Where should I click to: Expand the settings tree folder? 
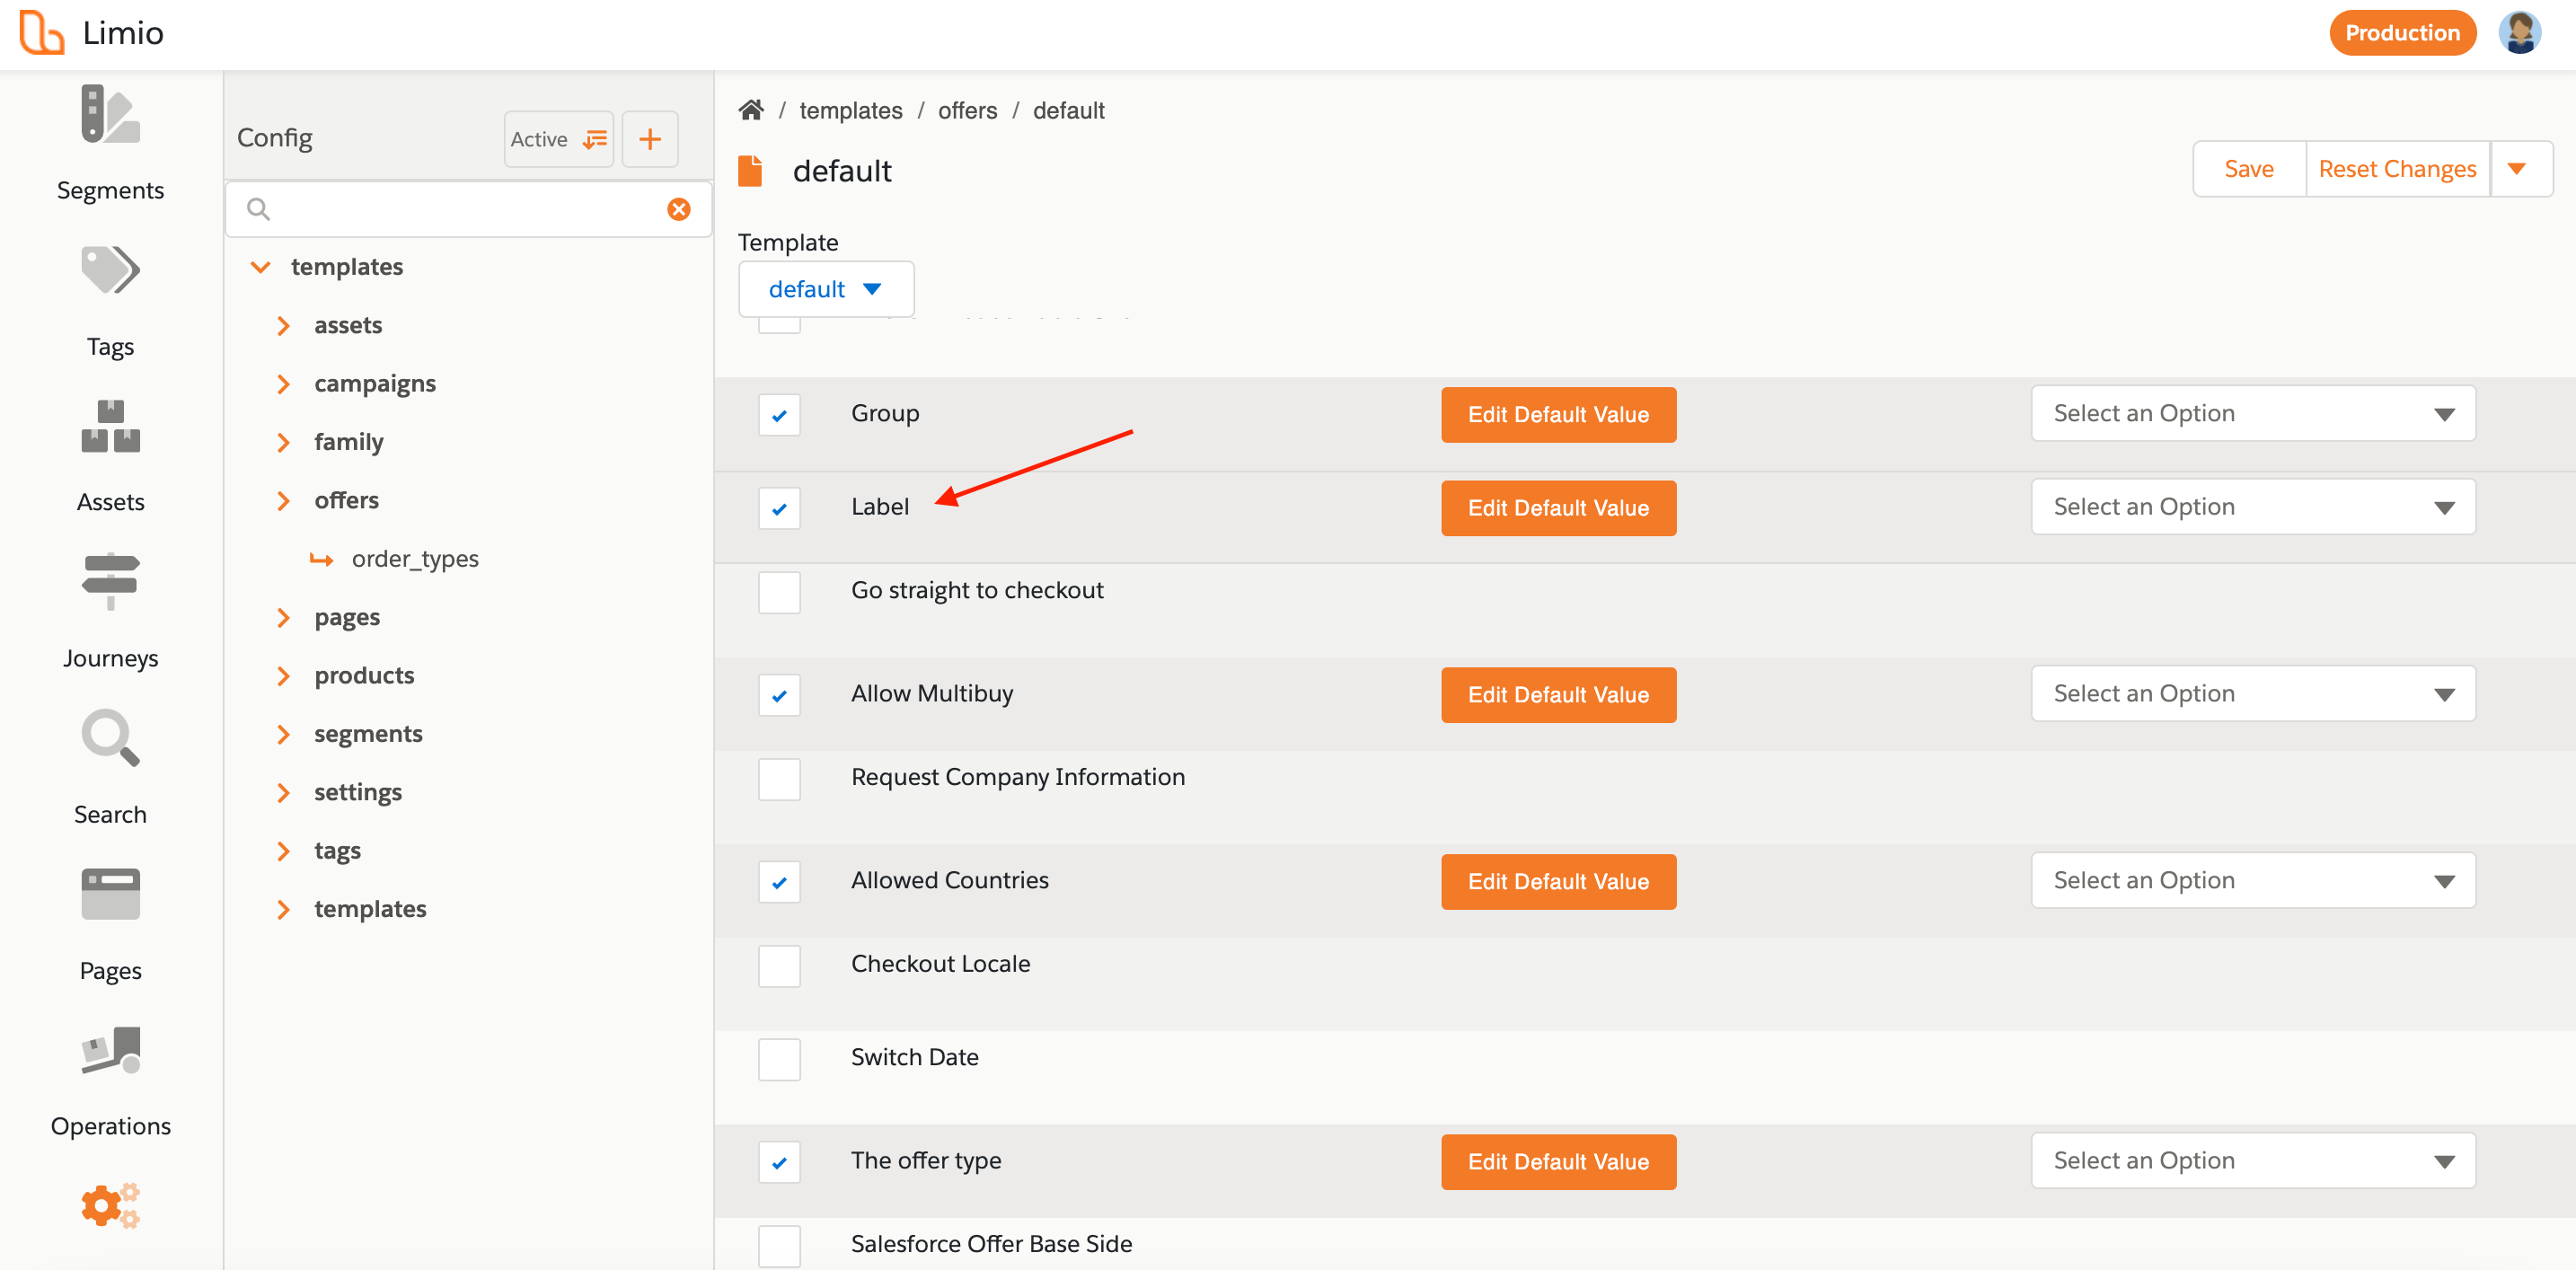coord(283,792)
